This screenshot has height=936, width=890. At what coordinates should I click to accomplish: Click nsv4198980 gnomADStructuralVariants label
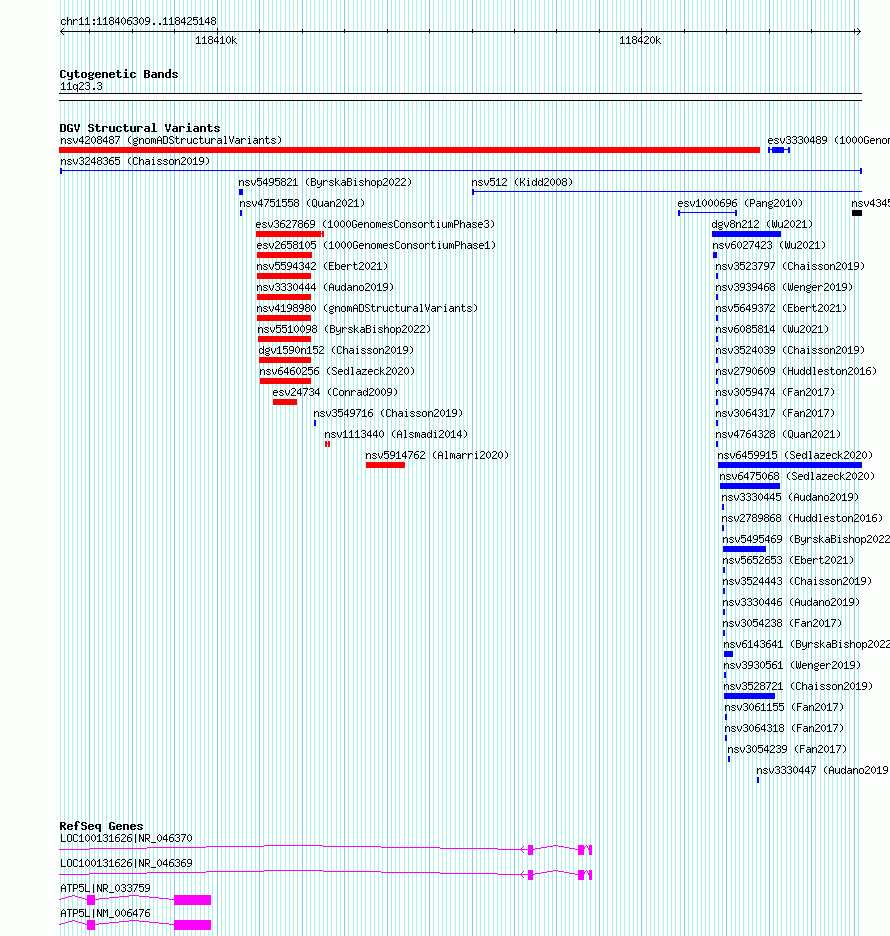click(367, 308)
